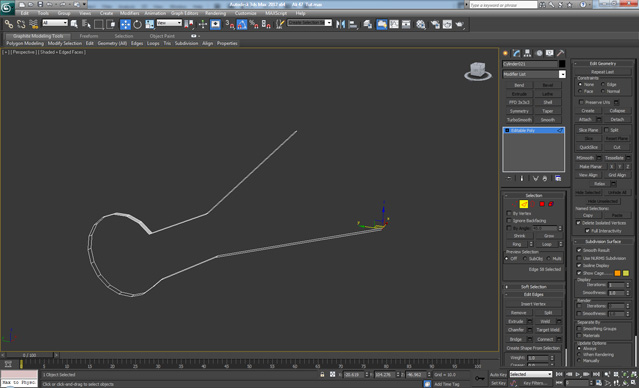The image size is (639, 388).
Task: Click the Create Shape From Selection button
Action: pyautogui.click(x=533, y=348)
